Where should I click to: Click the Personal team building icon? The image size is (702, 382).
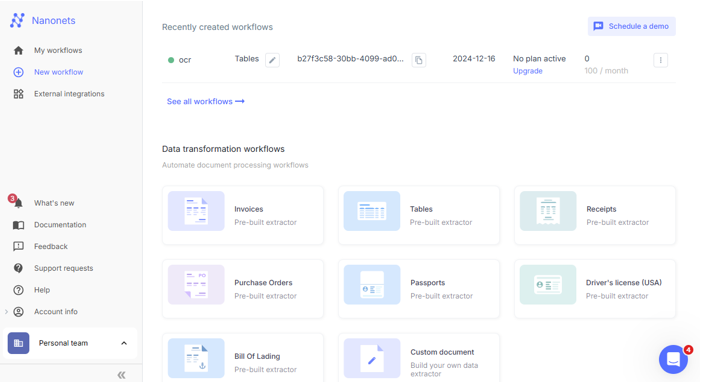pyautogui.click(x=18, y=343)
